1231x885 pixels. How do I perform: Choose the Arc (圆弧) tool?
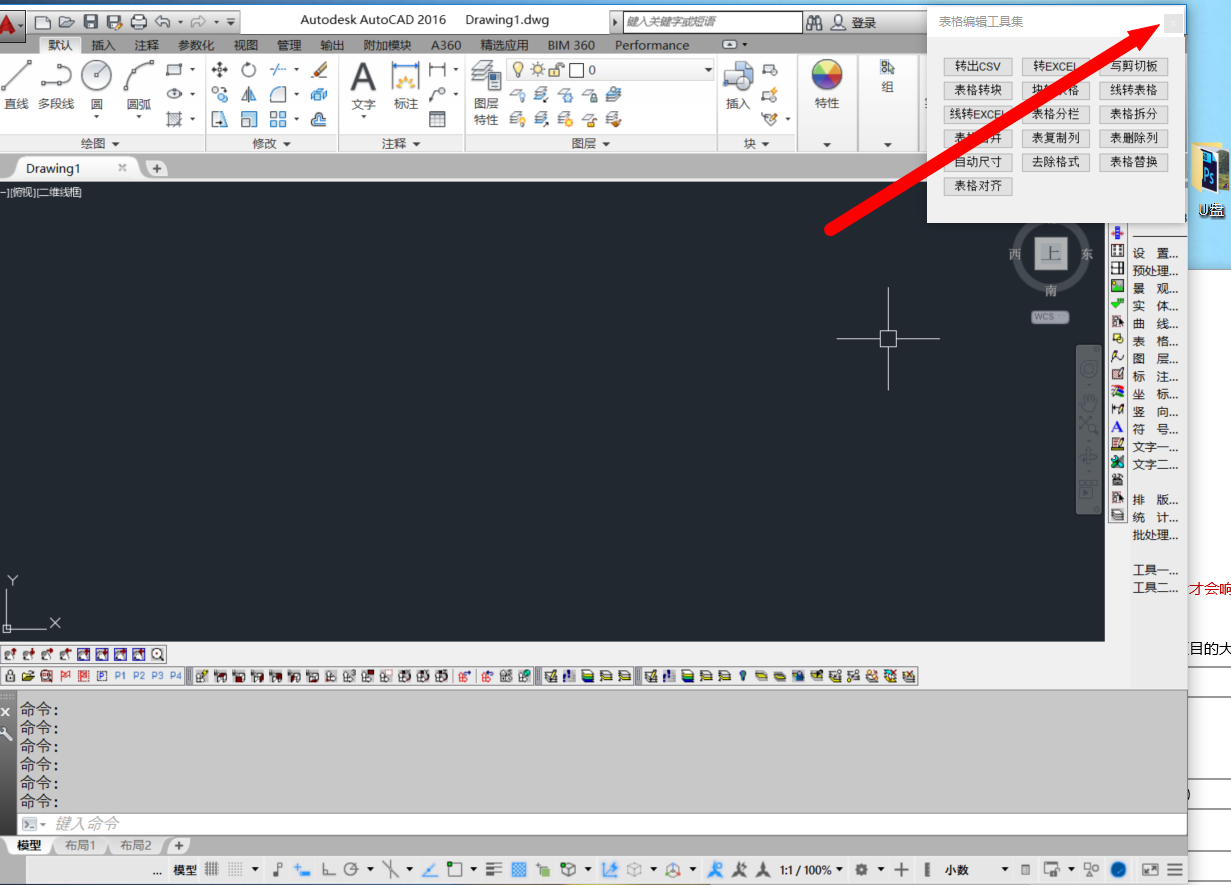[139, 84]
